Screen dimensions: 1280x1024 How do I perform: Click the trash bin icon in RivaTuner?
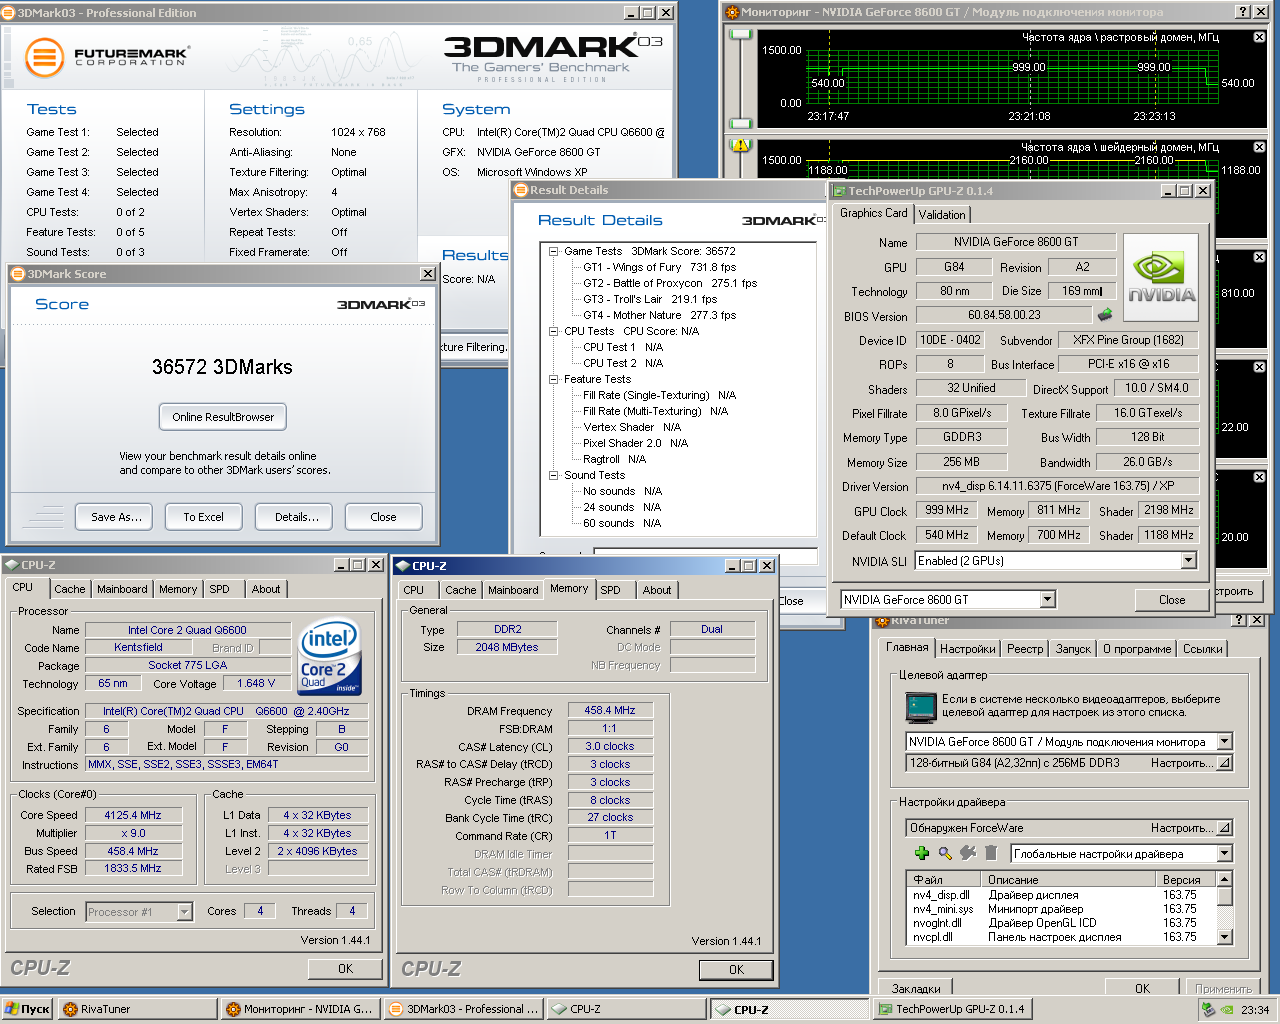991,853
